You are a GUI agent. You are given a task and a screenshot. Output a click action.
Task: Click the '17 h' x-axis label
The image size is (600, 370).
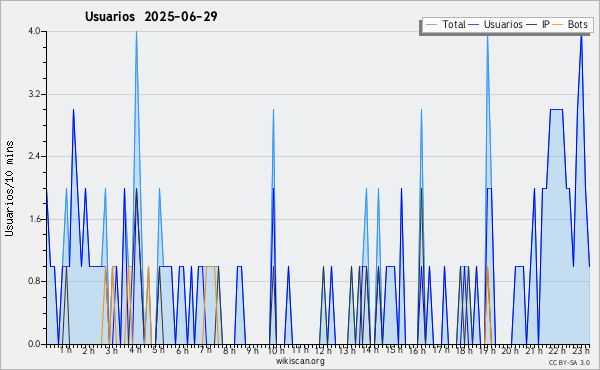coord(441,350)
